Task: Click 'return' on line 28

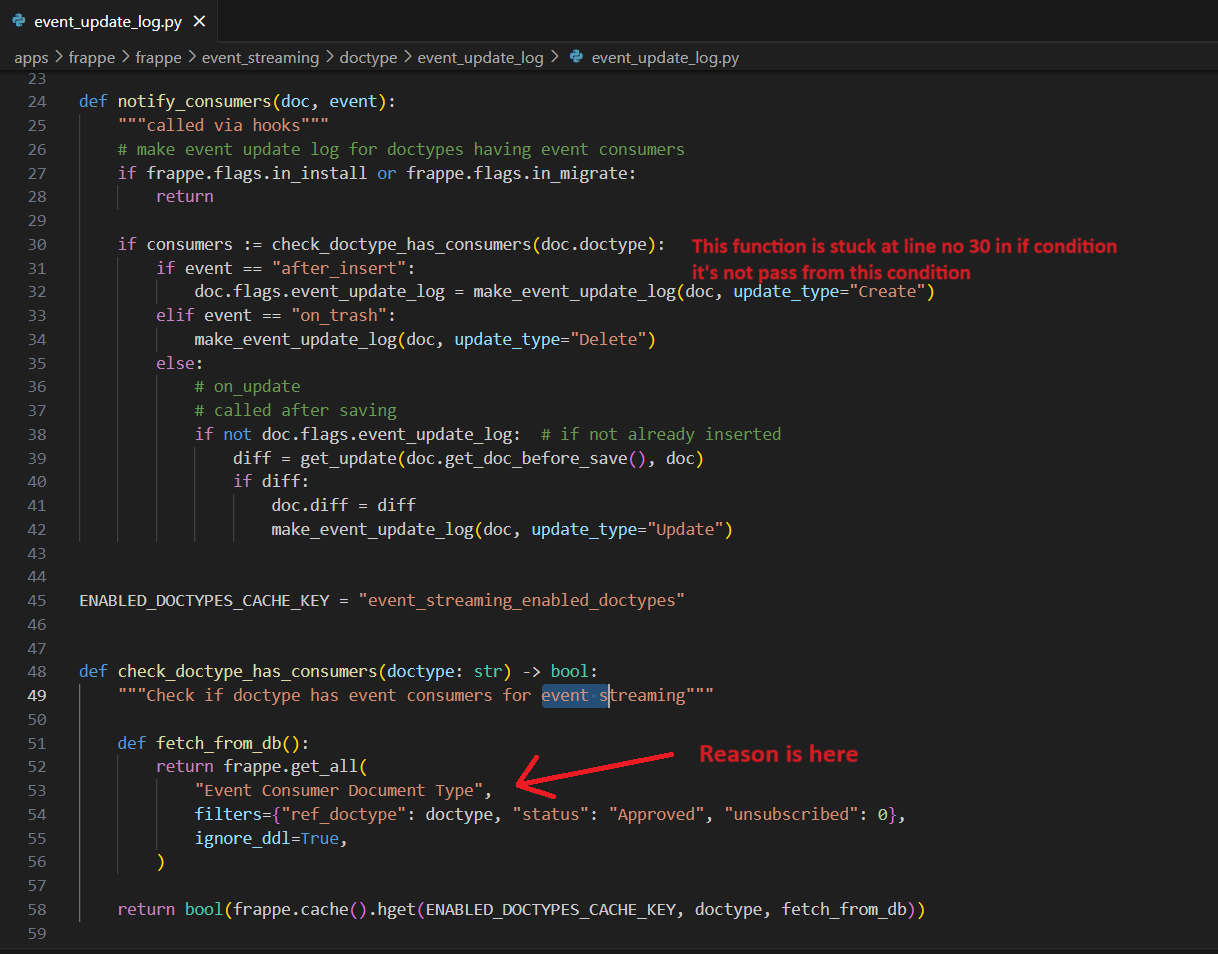Action: 185,197
